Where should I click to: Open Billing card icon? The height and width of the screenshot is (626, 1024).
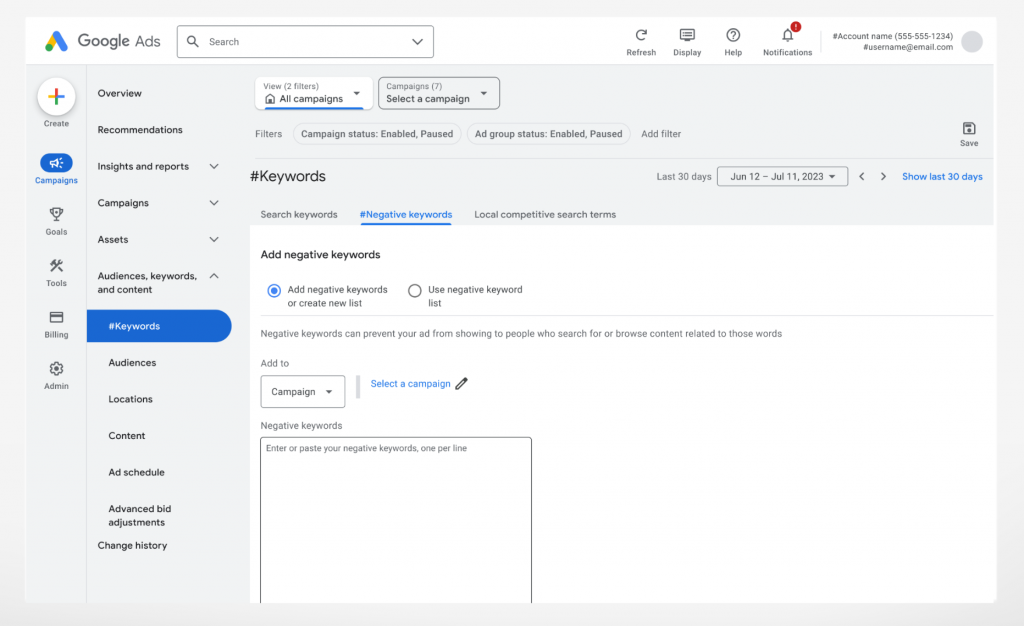click(x=56, y=317)
